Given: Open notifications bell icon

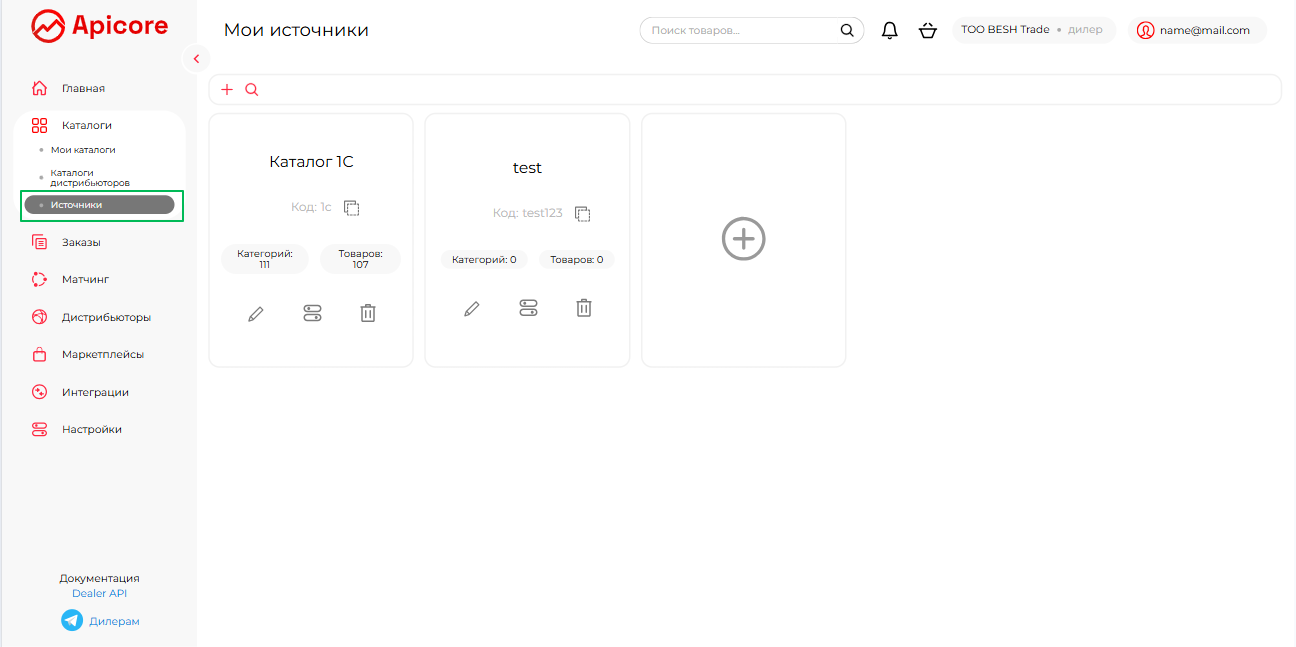Looking at the screenshot, I should [889, 31].
